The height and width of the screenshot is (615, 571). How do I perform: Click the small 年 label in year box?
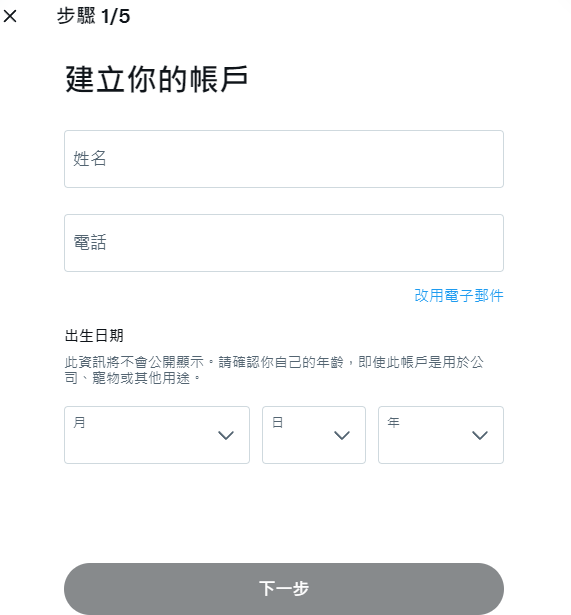[x=393, y=422]
